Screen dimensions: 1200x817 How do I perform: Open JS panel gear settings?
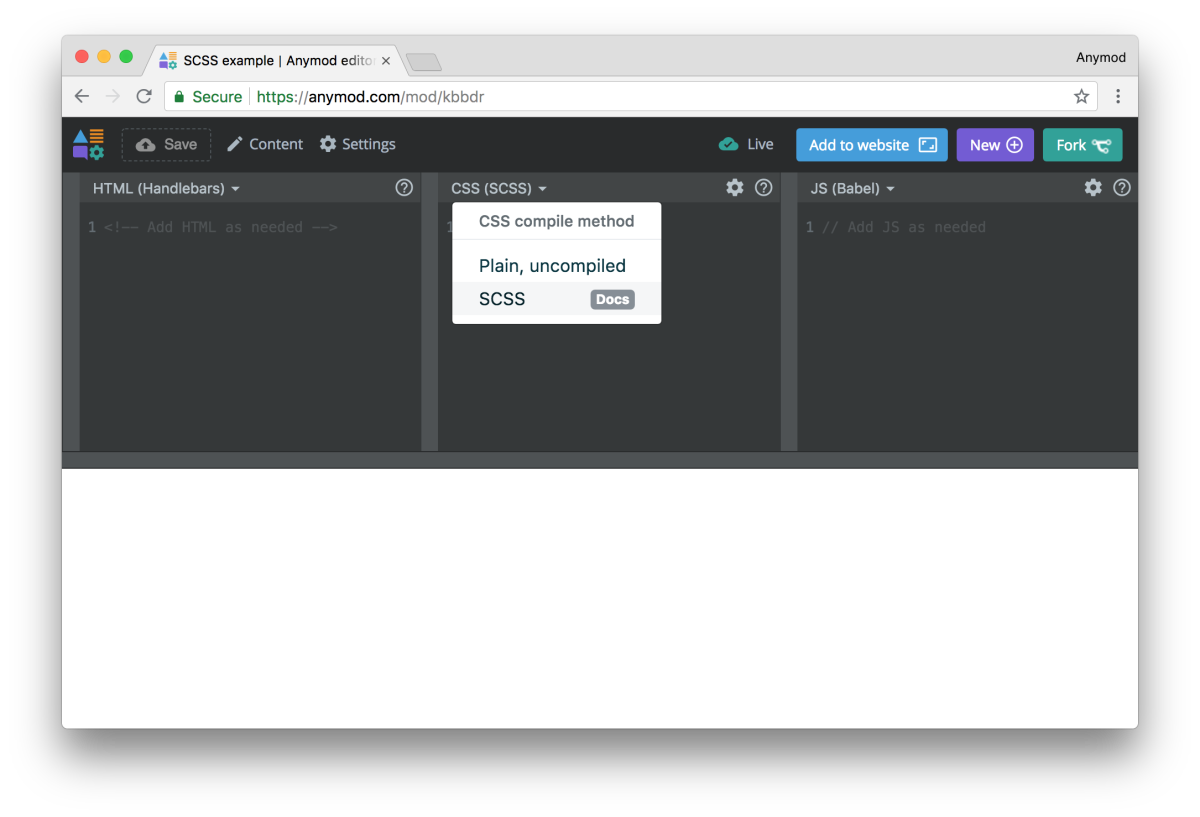click(x=1093, y=187)
